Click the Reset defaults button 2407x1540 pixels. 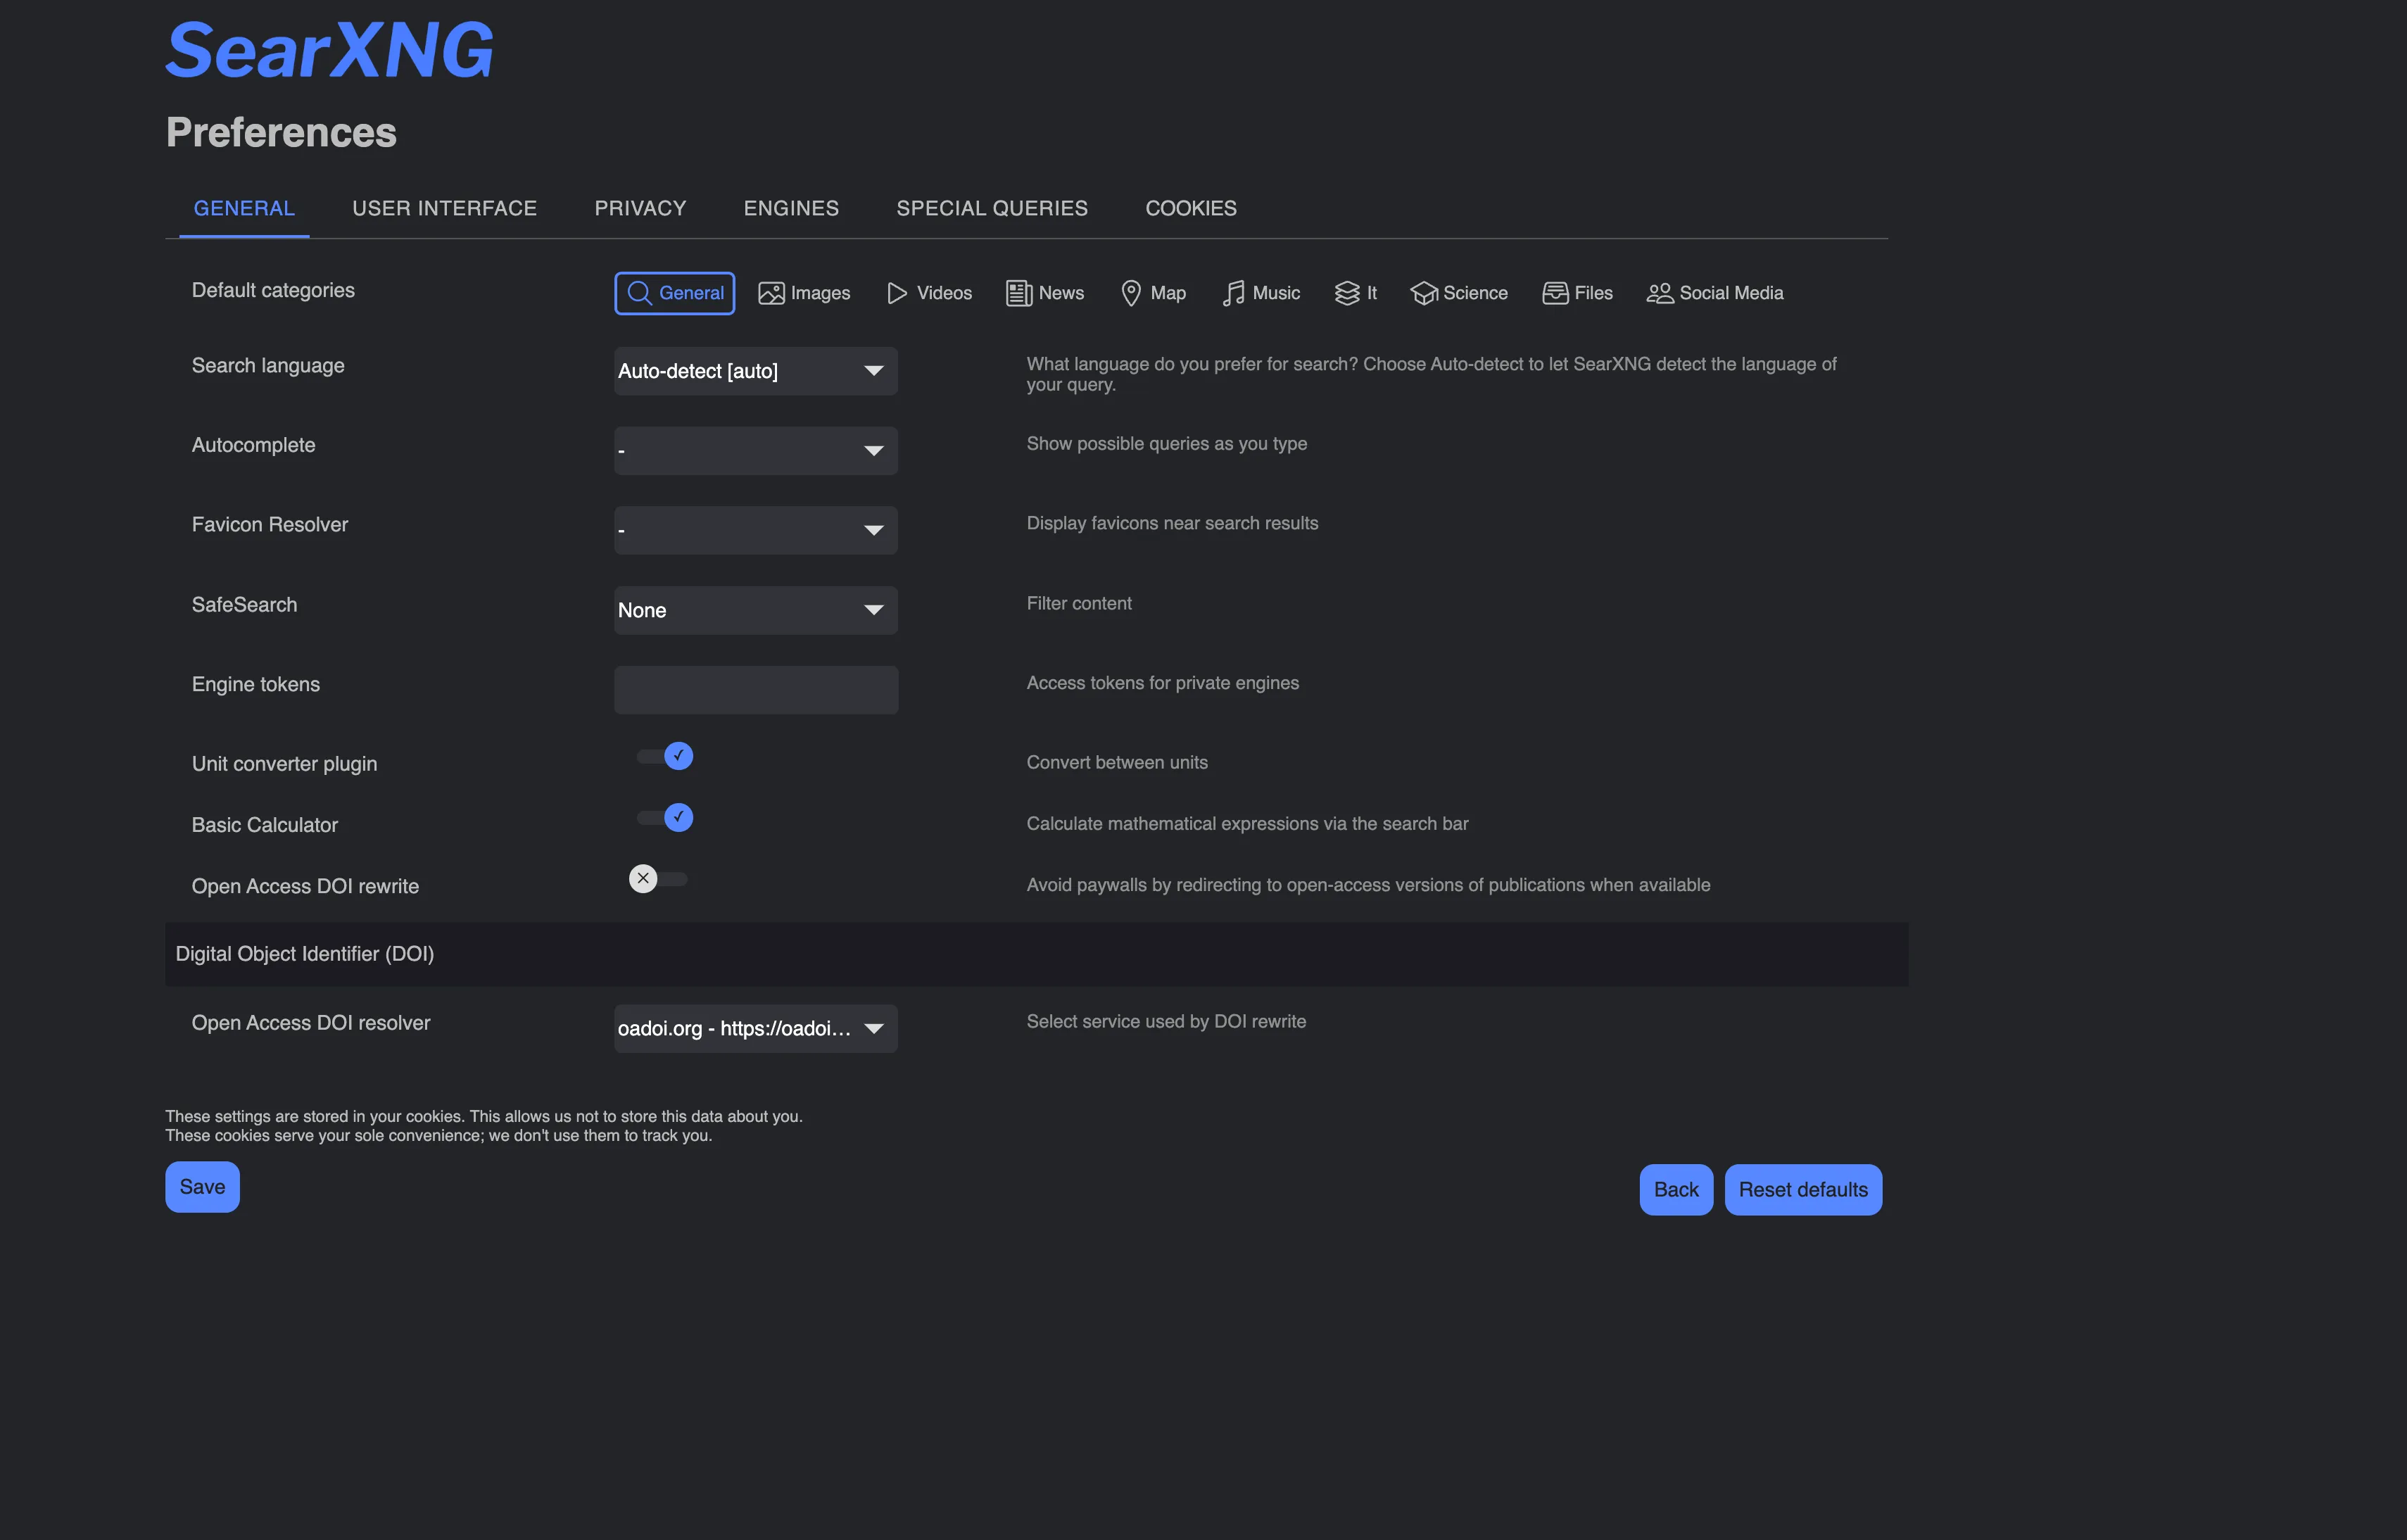[1802, 1189]
